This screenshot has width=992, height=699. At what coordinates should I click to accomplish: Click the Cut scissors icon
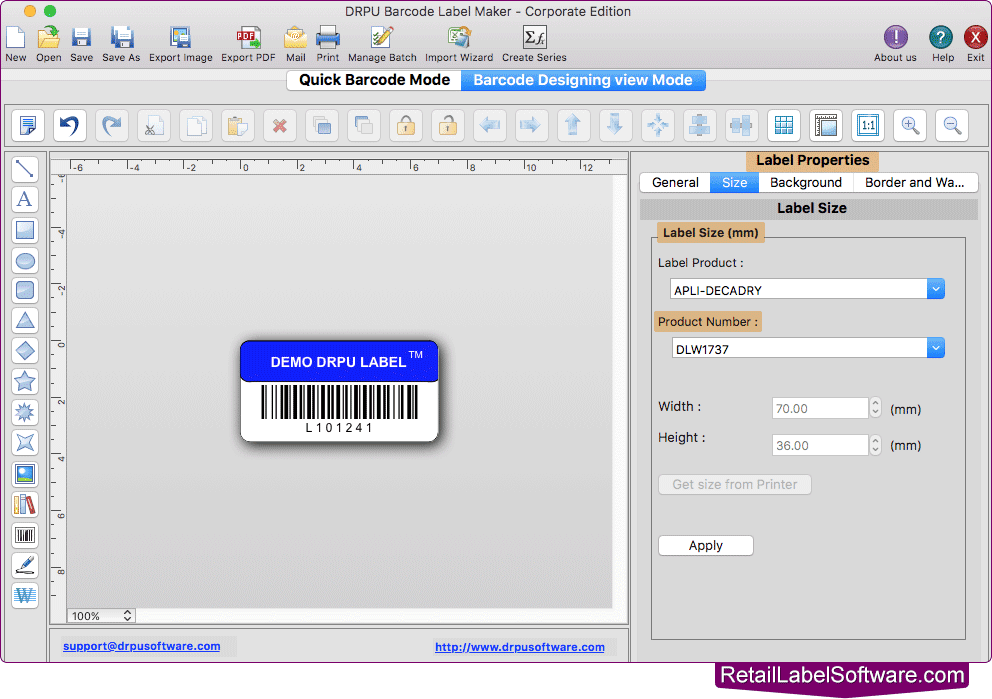[154, 125]
